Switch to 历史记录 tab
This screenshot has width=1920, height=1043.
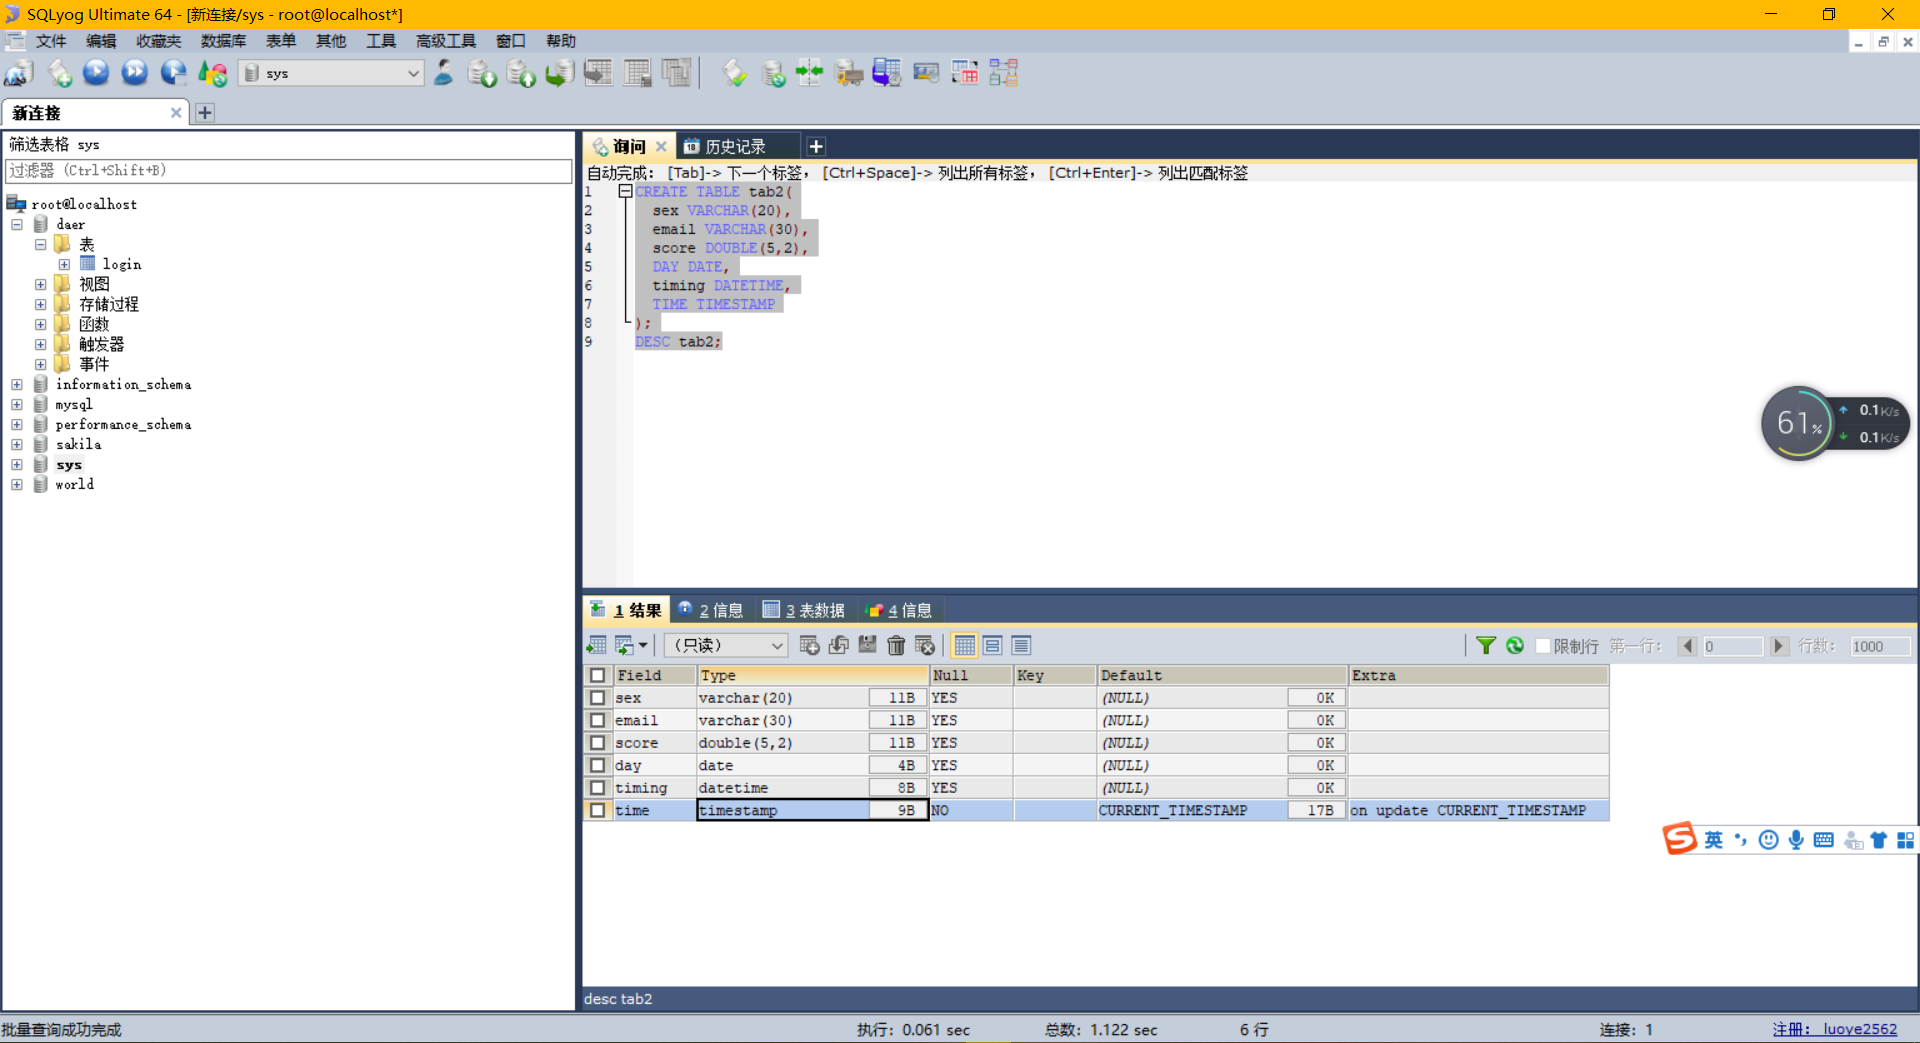click(x=736, y=147)
